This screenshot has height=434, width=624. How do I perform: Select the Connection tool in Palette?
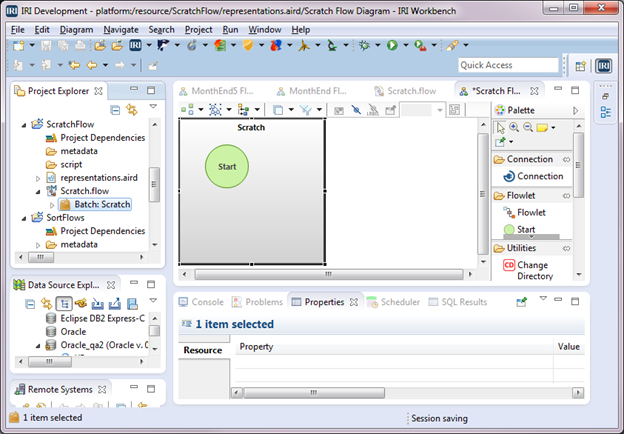pos(533,176)
